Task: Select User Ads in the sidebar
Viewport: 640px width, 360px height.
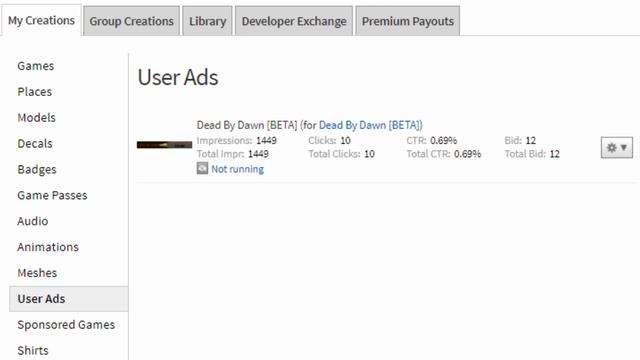Action: click(69, 299)
